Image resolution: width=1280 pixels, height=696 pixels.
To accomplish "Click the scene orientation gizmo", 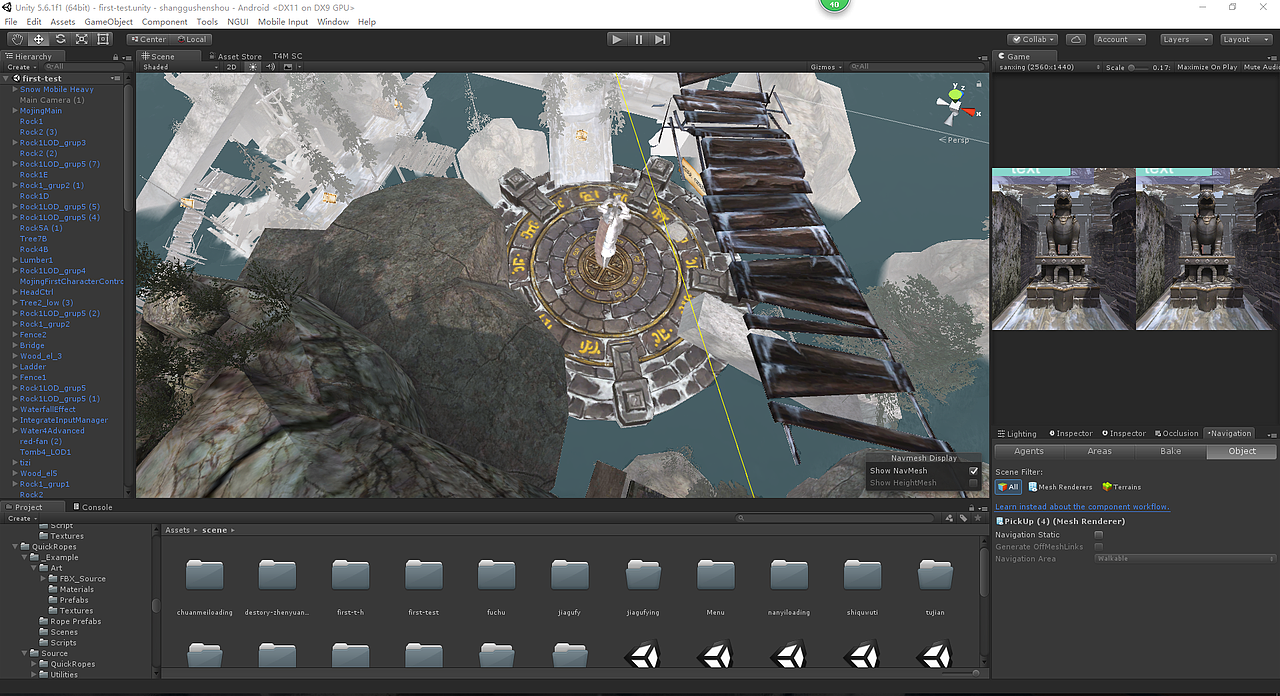I will tap(956, 105).
